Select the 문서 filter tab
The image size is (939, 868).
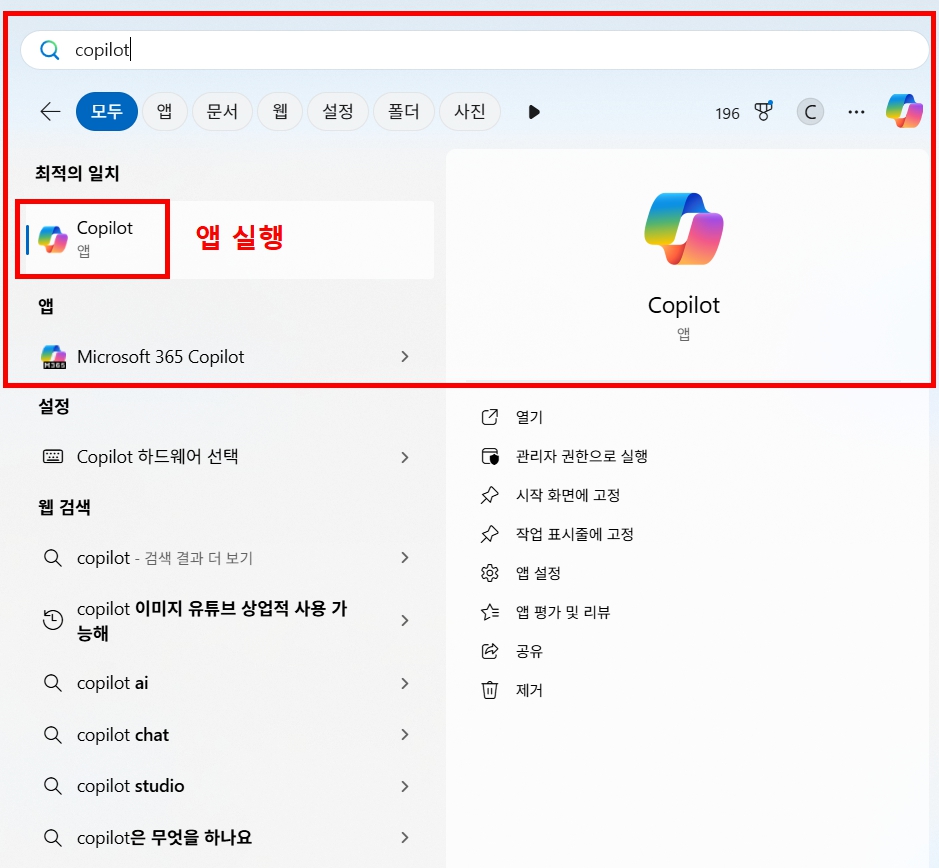coord(222,111)
